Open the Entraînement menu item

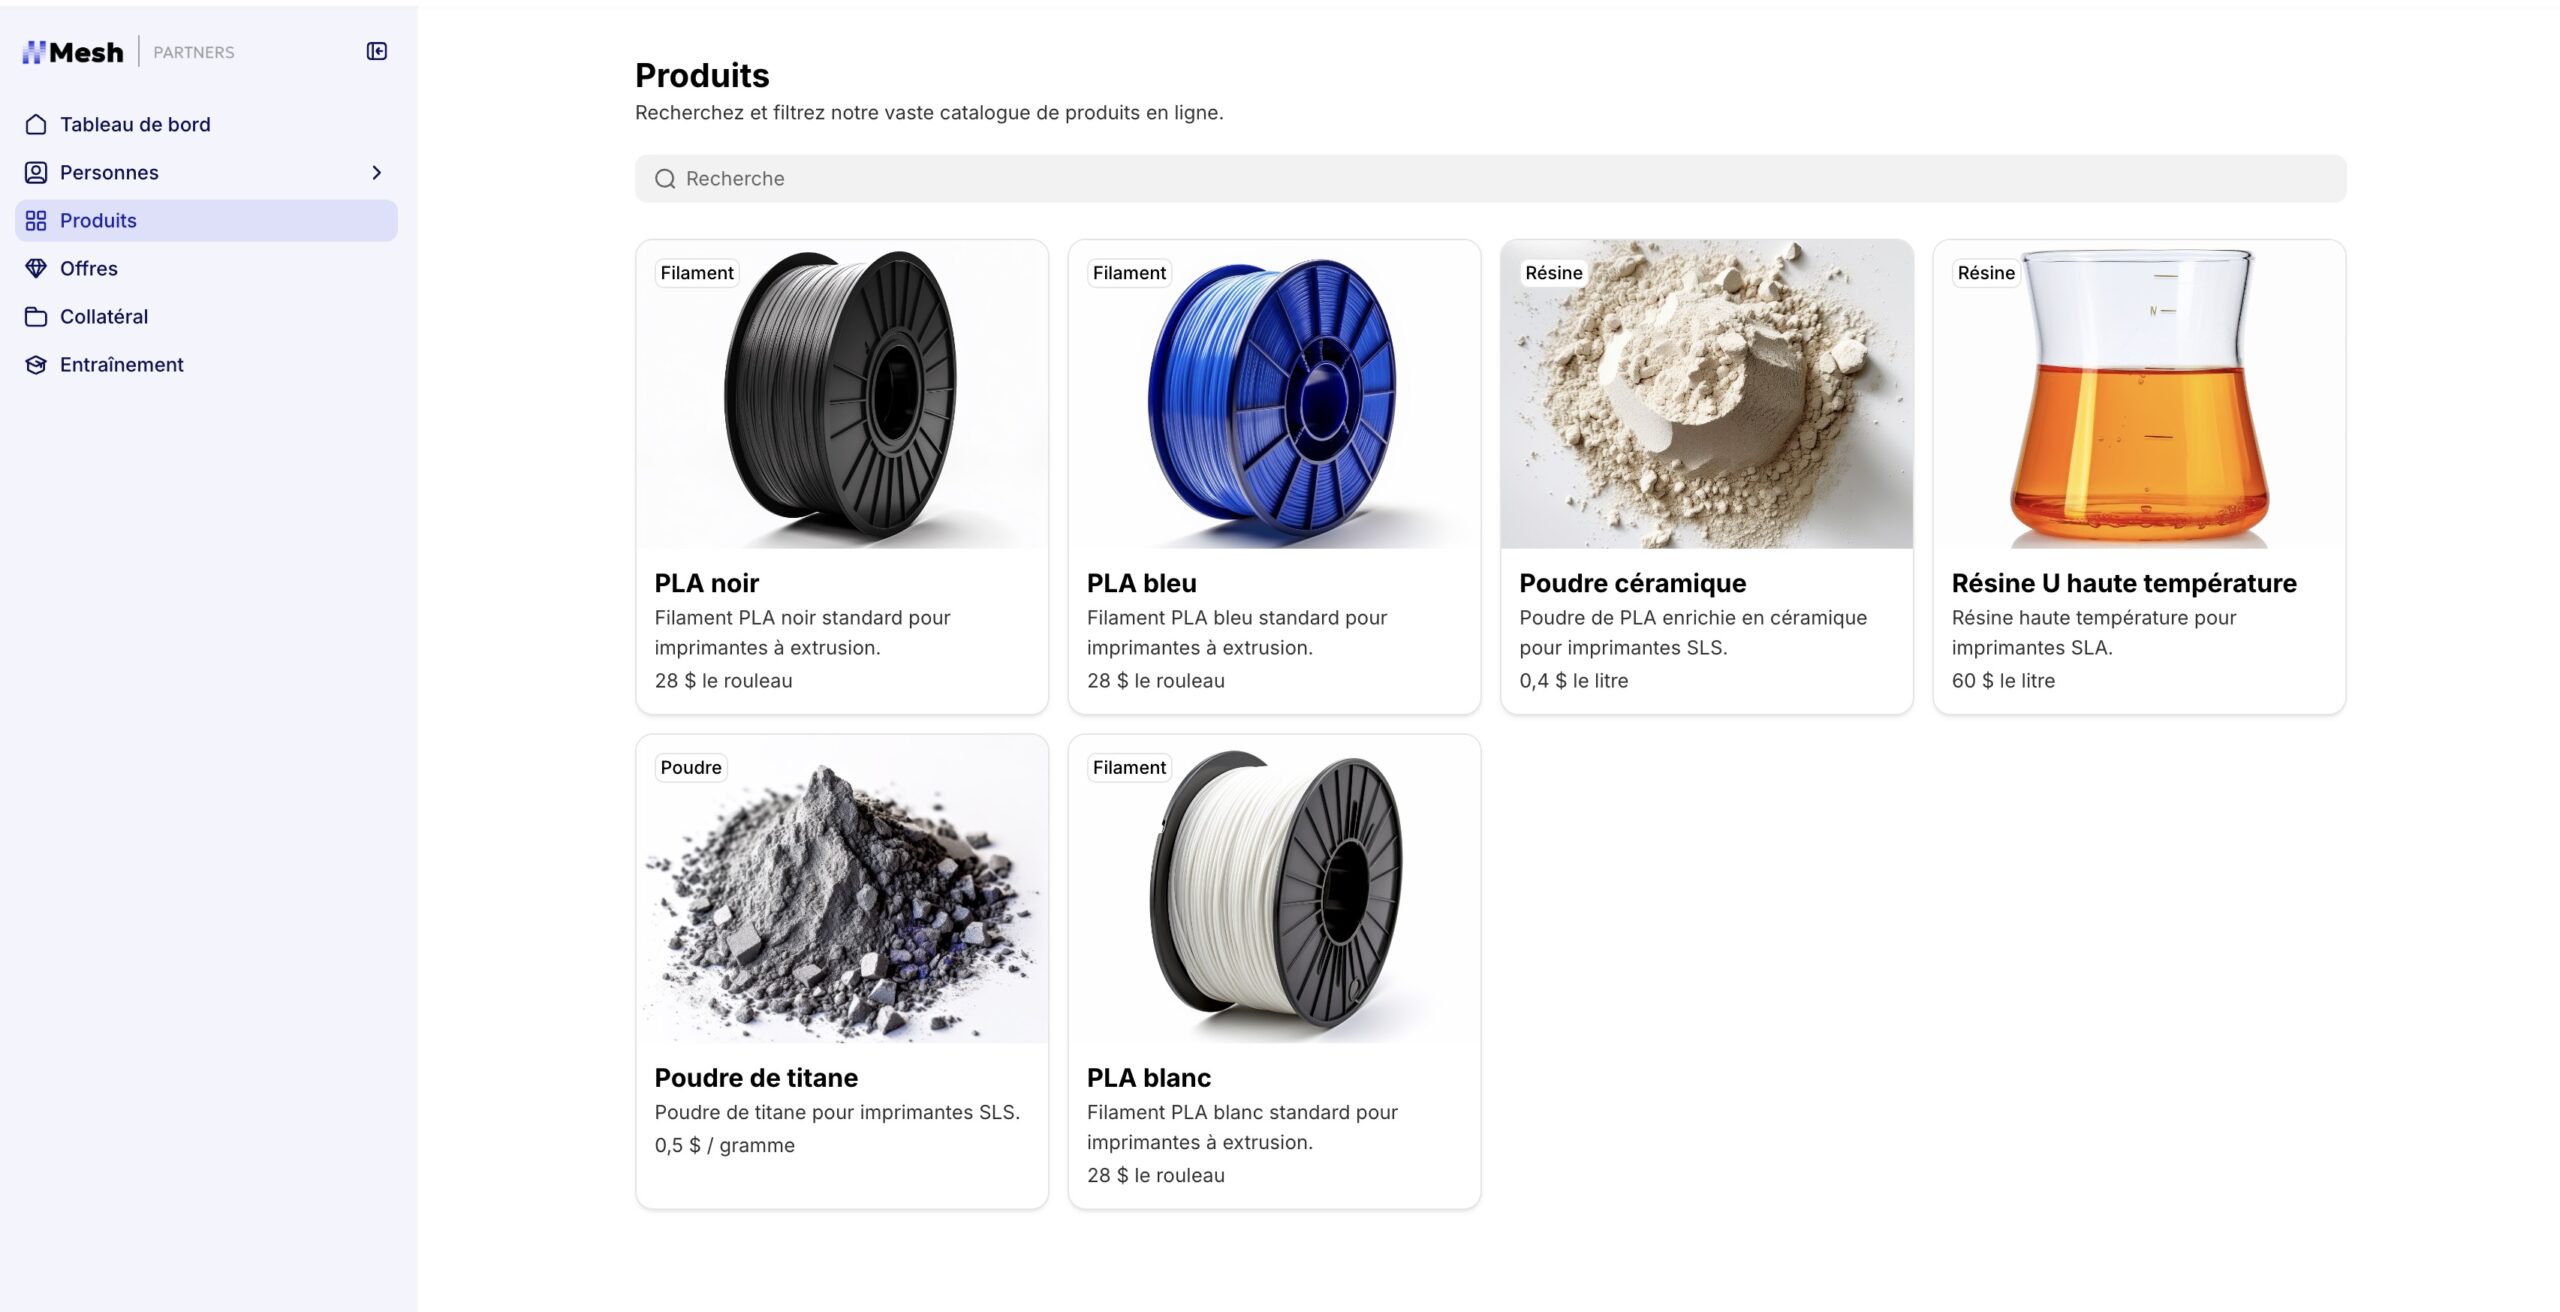206,364
